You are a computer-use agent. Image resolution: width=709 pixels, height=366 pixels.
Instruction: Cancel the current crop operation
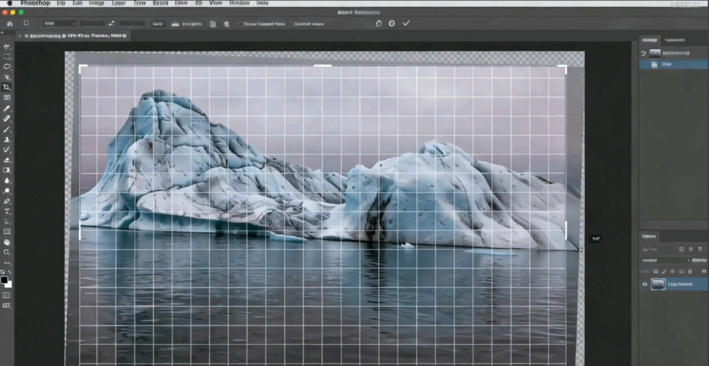pyautogui.click(x=392, y=24)
